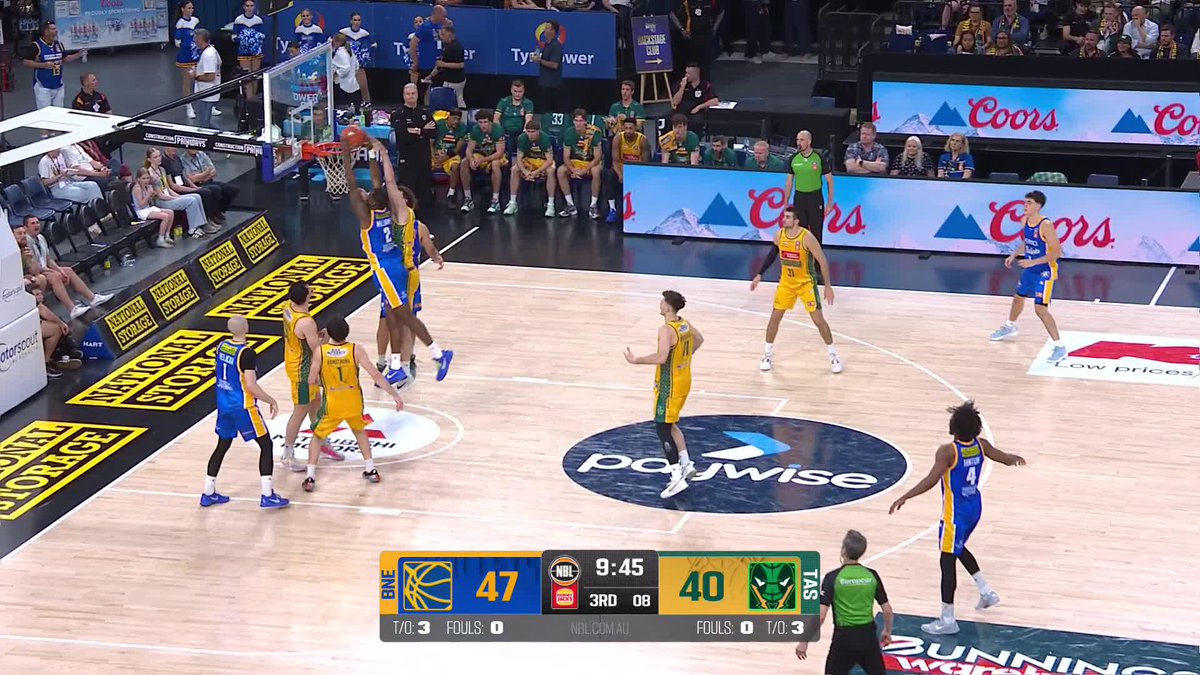Click Tasmania's FOULS: 0 counter
The width and height of the screenshot is (1200, 675).
724,628
